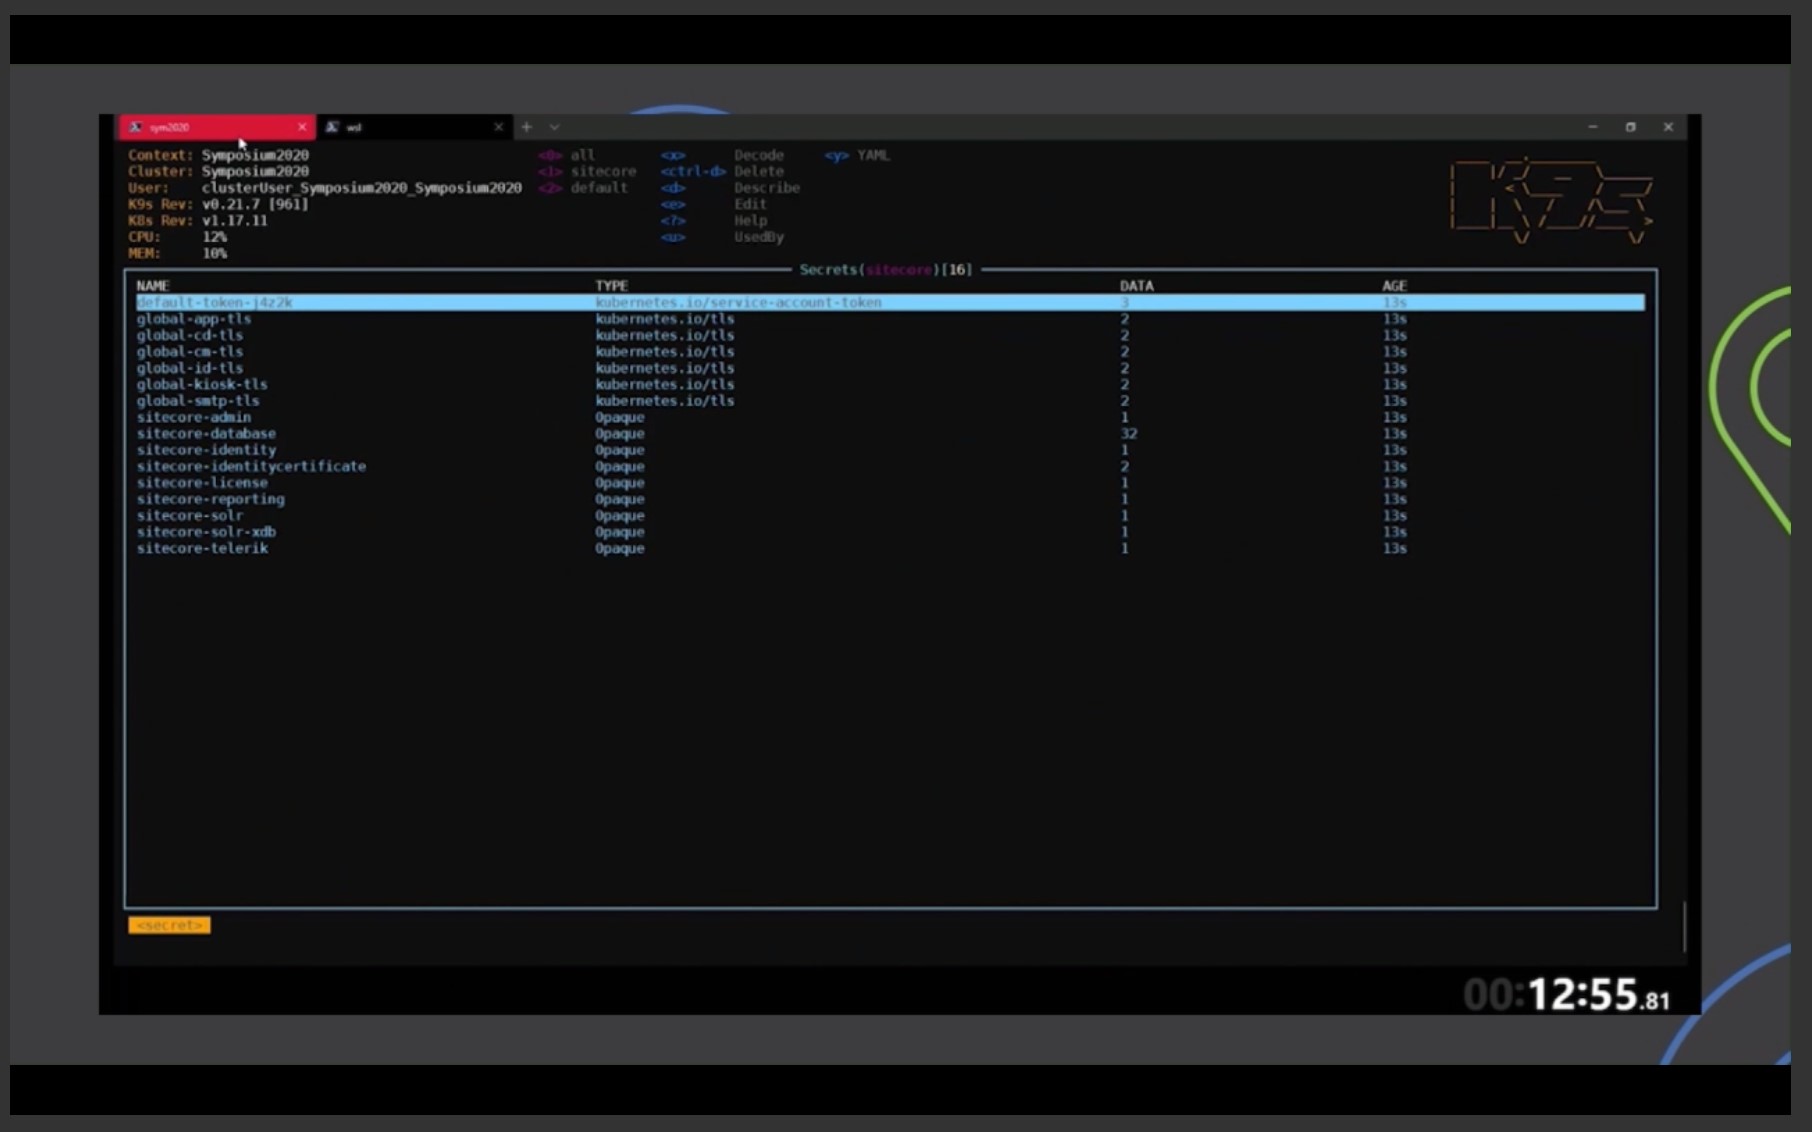Click the NAME column header

click(153, 286)
